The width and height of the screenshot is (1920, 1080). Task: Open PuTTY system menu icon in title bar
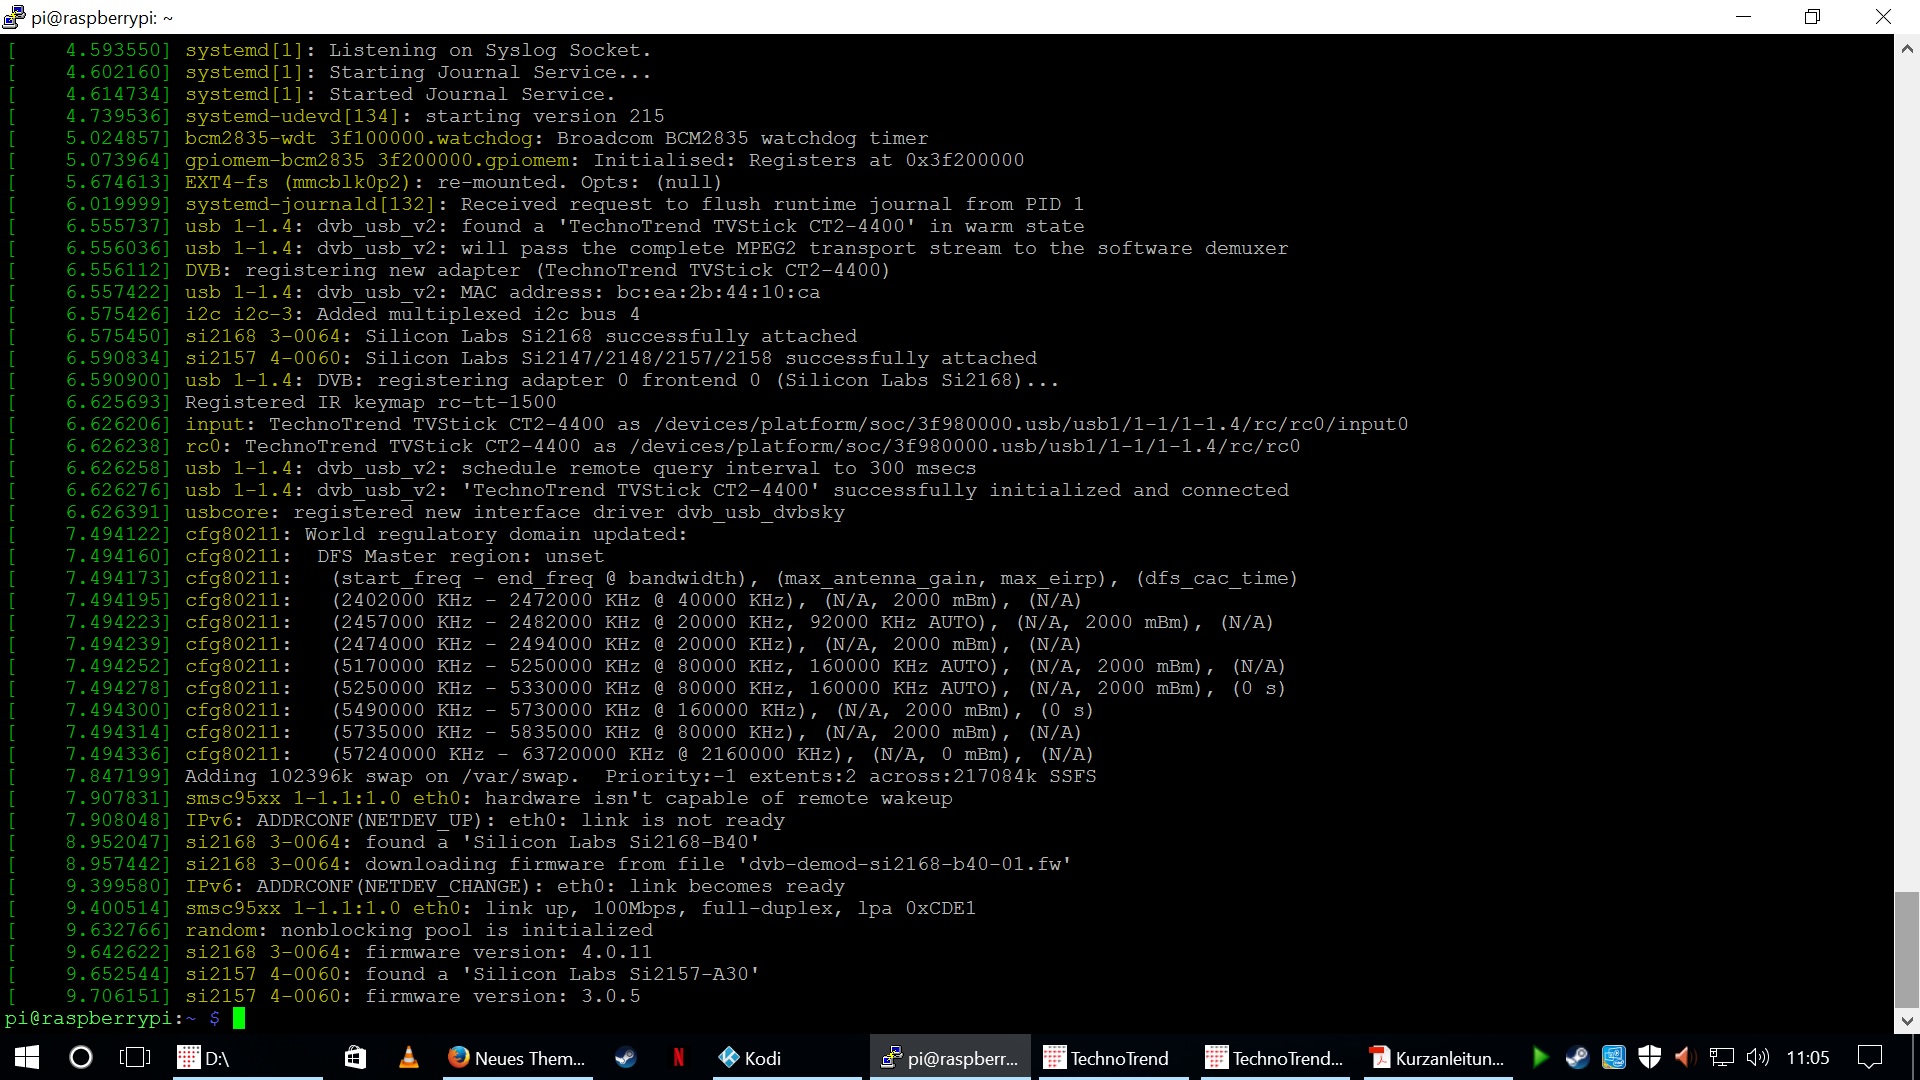[14, 17]
